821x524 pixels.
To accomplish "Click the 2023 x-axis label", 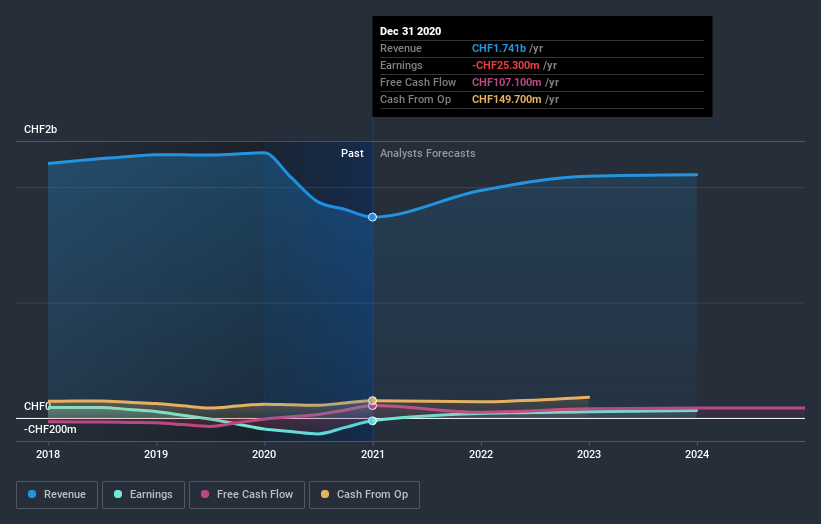I will [589, 454].
